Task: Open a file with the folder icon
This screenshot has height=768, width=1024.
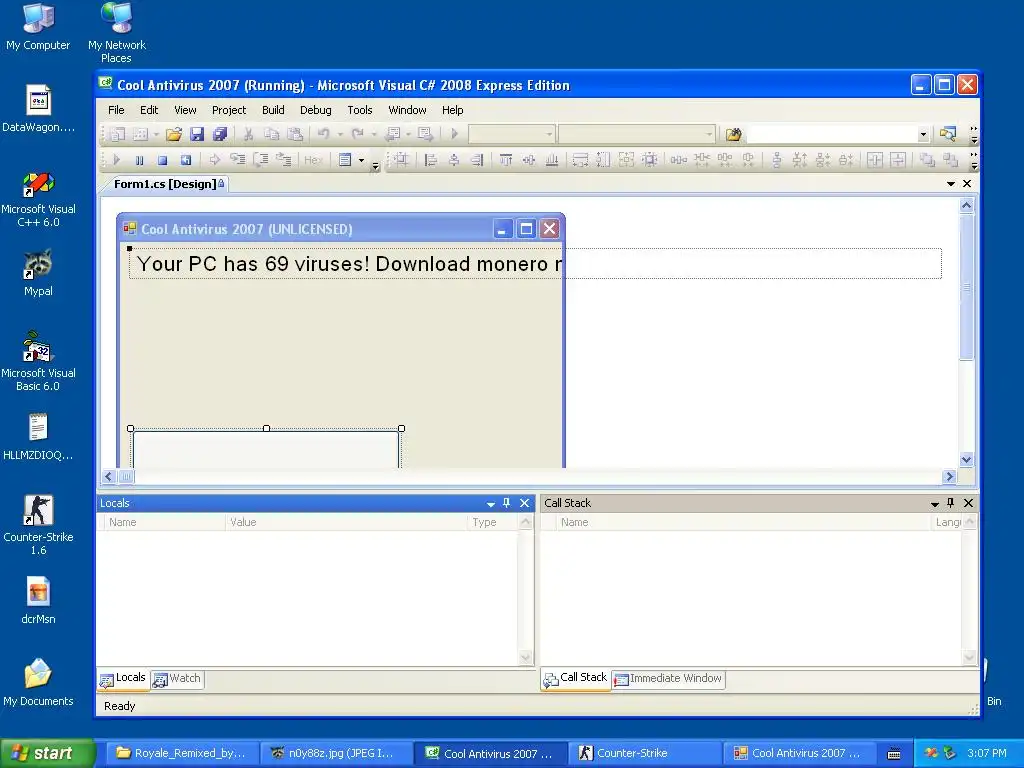Action: (x=174, y=135)
